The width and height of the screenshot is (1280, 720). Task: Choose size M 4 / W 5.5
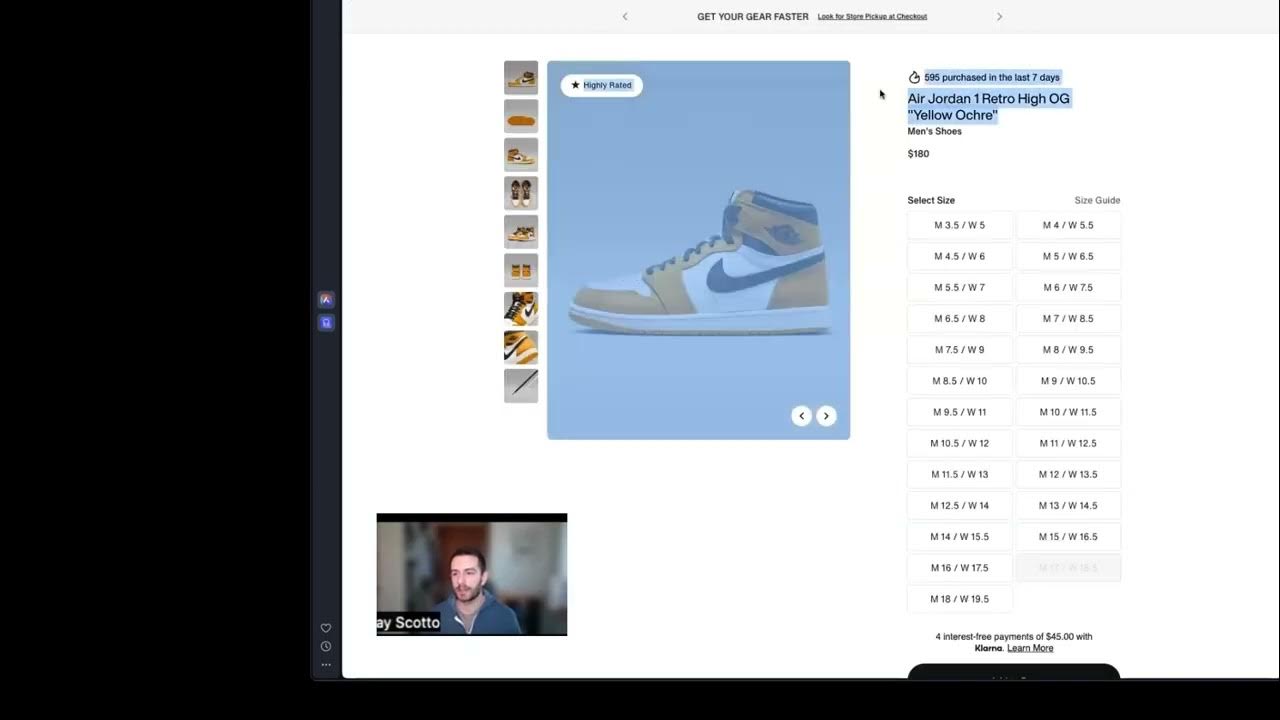tap(1068, 225)
